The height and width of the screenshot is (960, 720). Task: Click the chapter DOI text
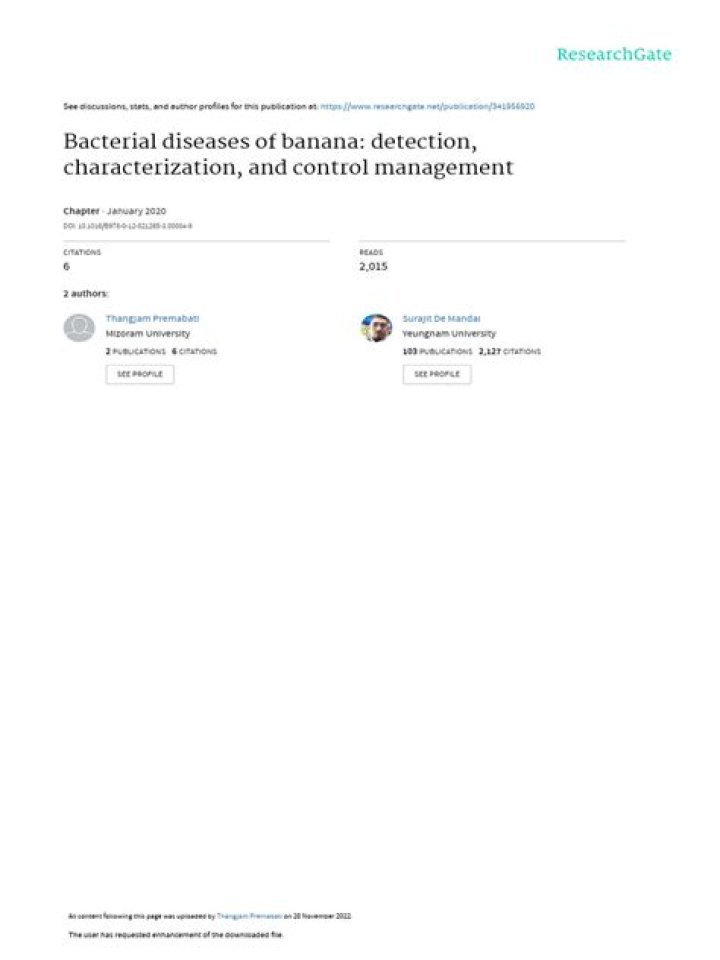(x=127, y=226)
